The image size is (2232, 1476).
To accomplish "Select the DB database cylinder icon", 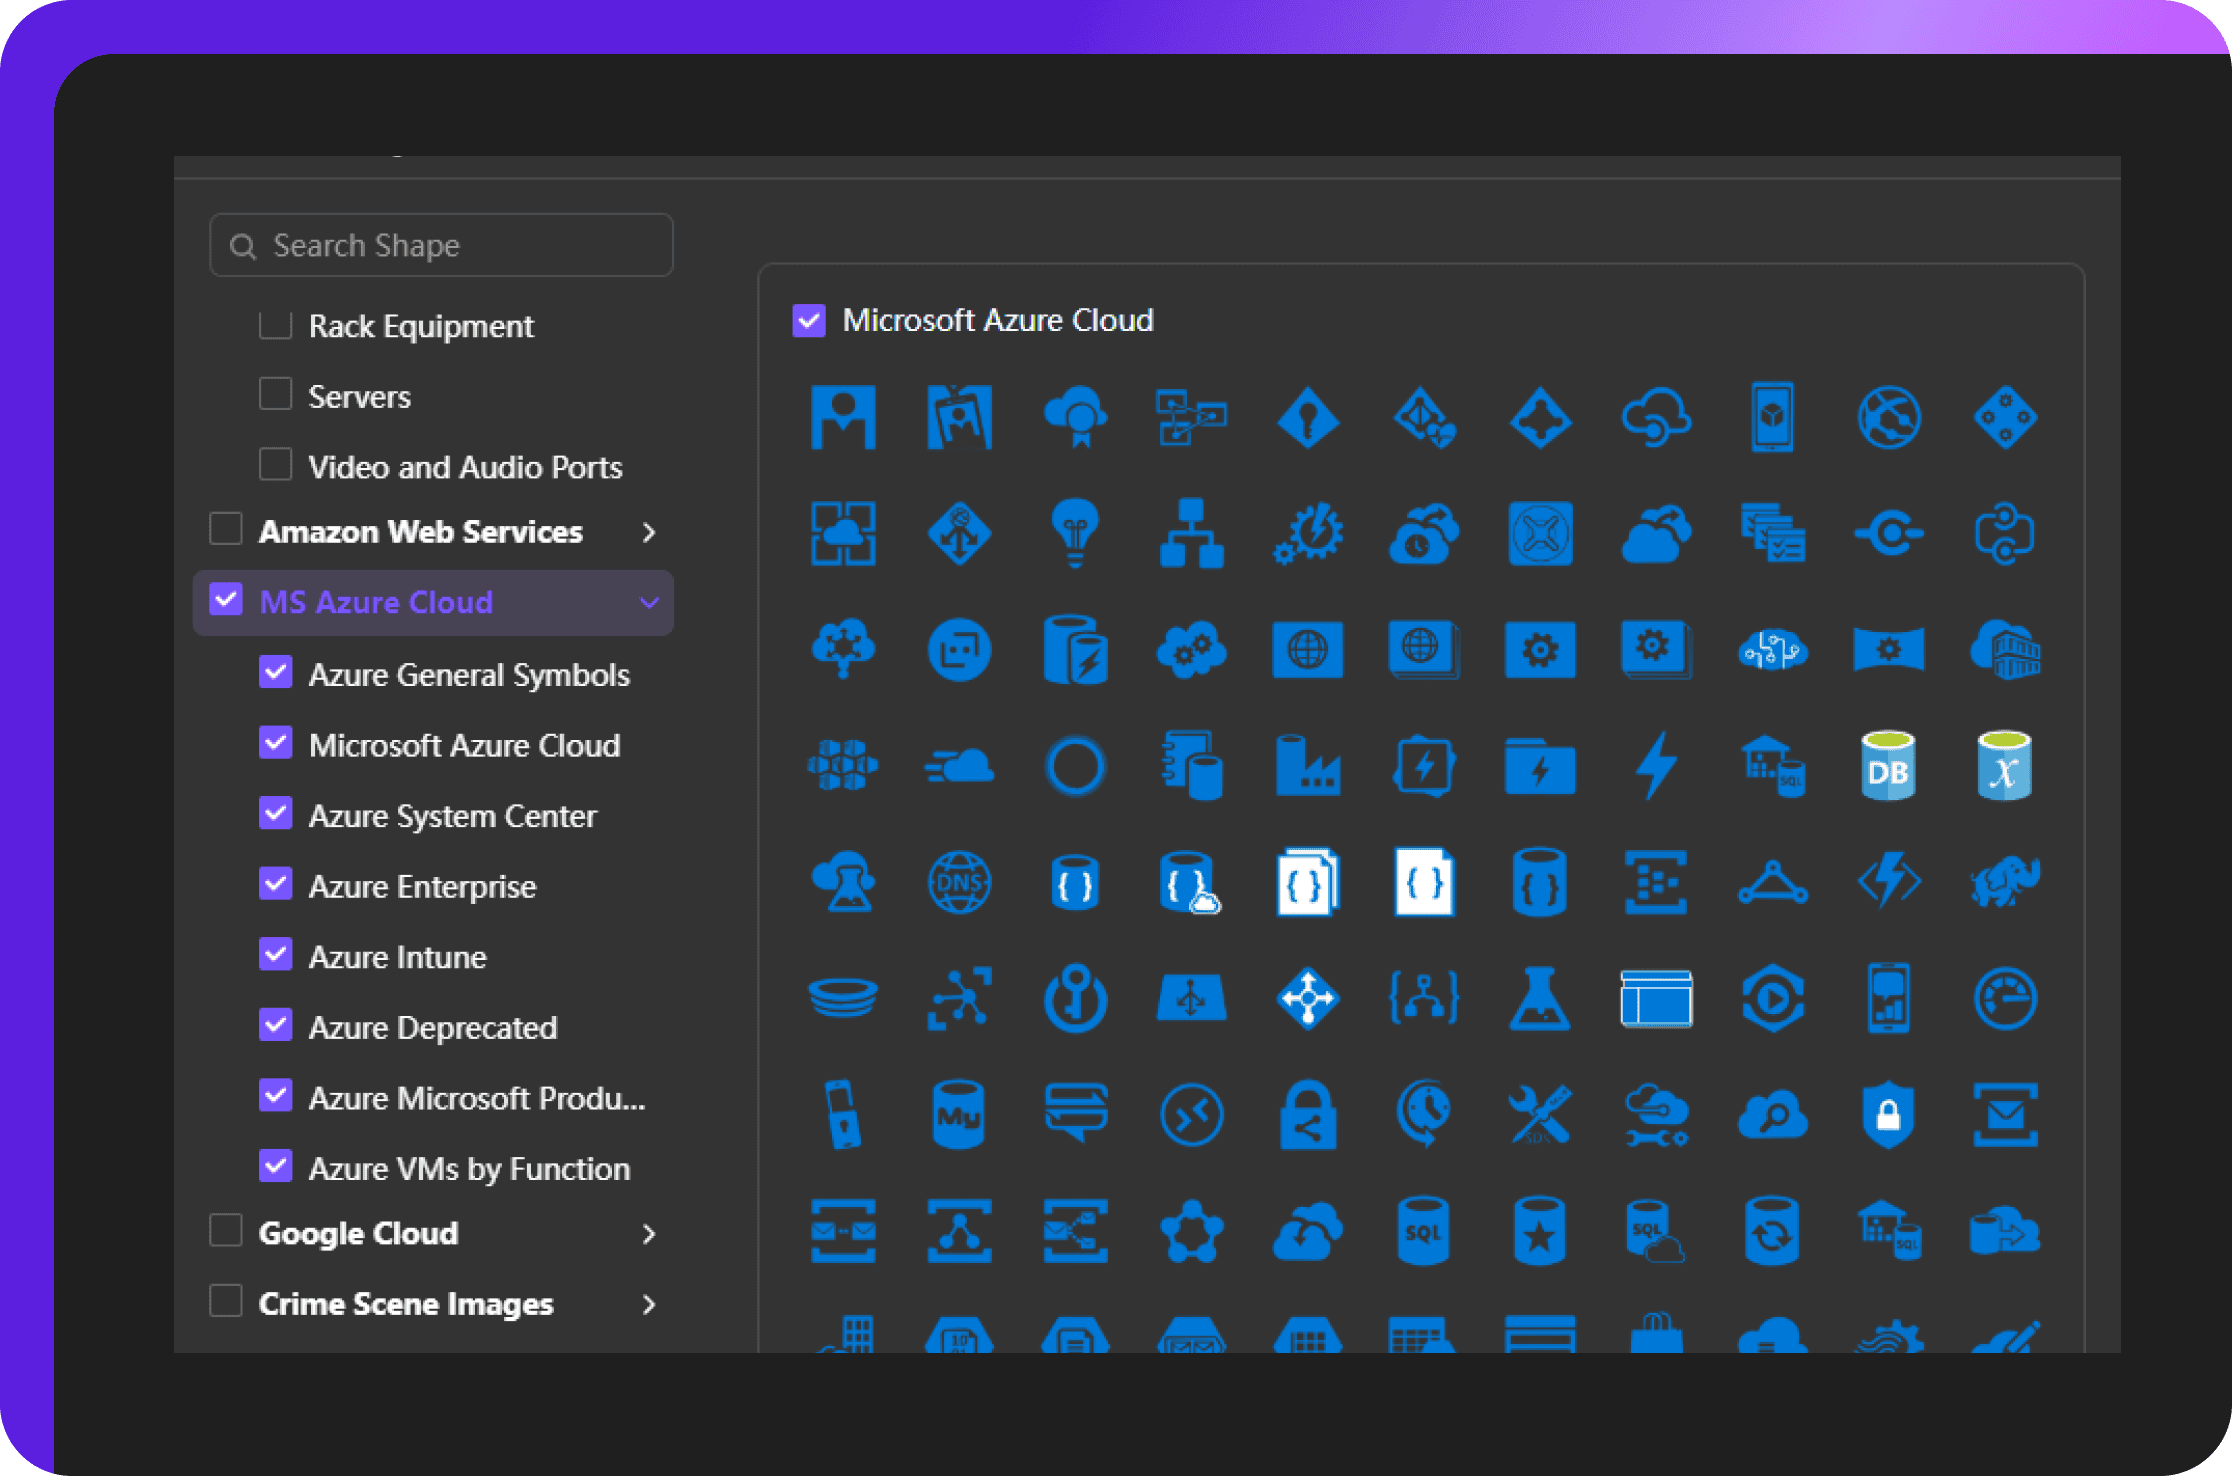I will tap(1888, 766).
